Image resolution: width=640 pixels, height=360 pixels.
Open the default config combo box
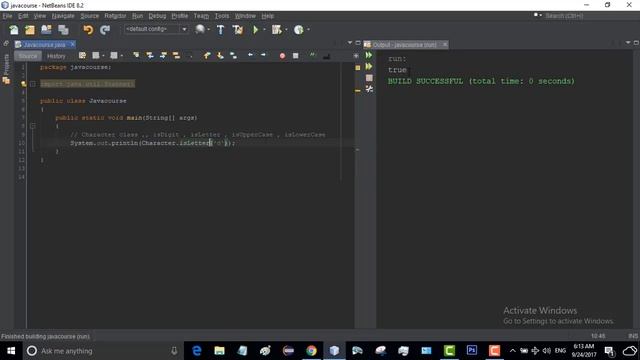(x=156, y=29)
